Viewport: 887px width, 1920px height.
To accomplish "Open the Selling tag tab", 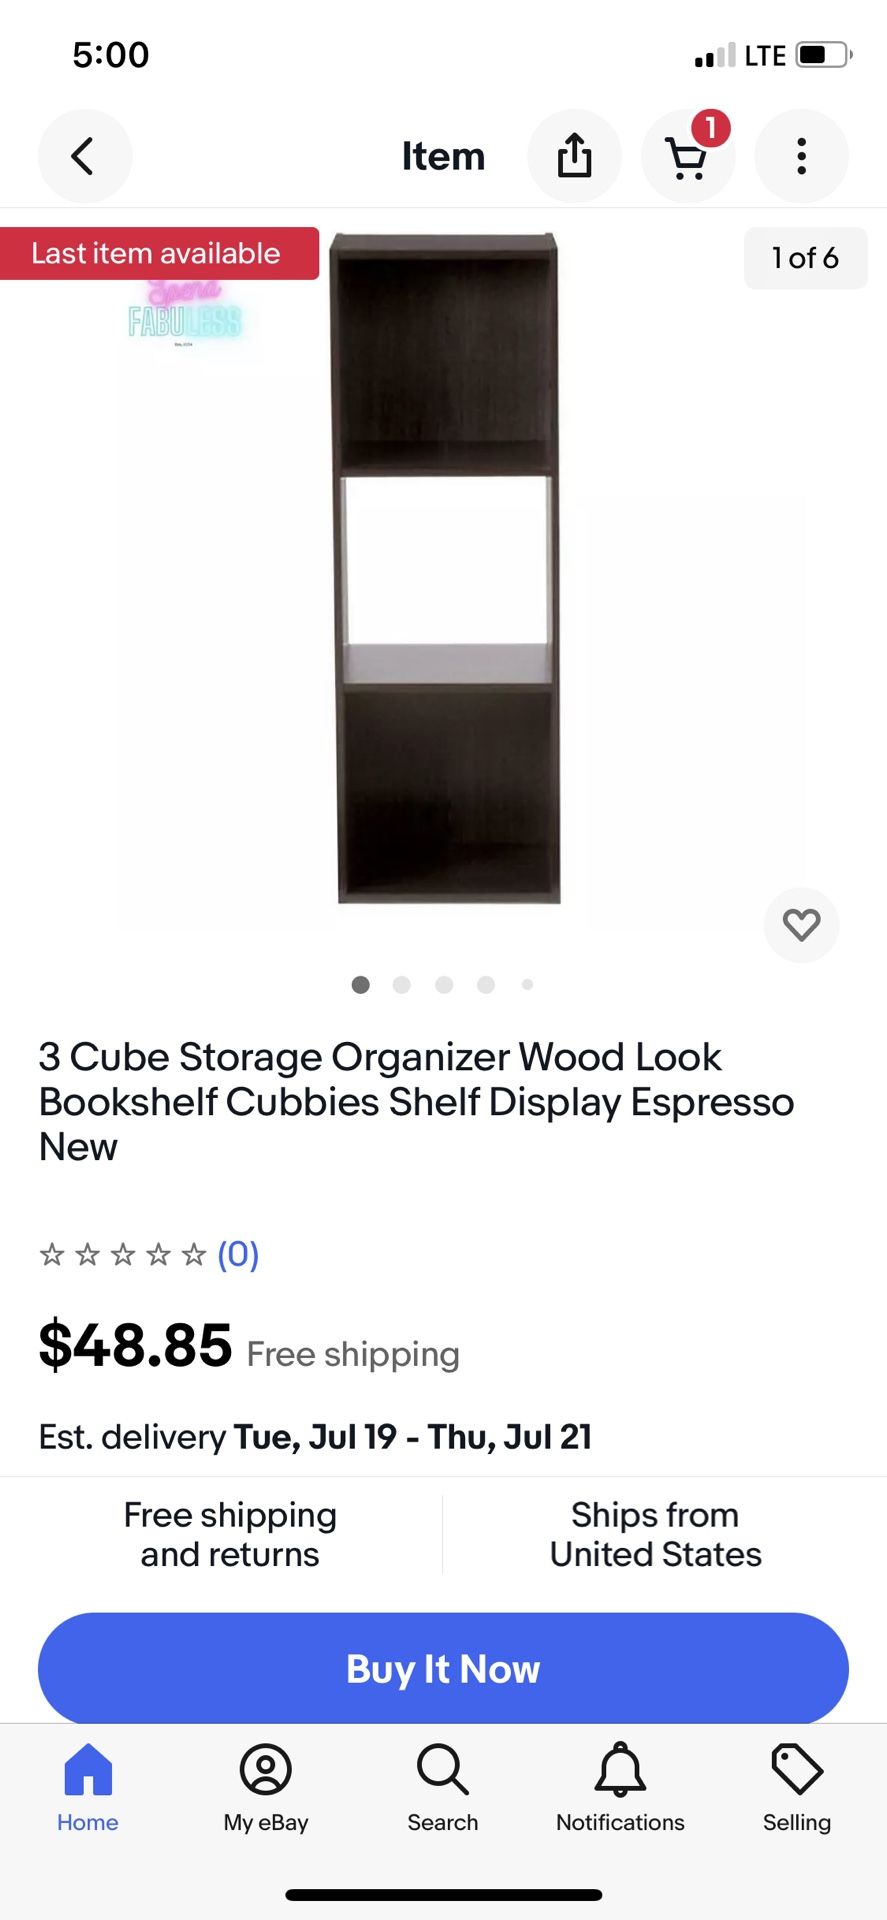I will pos(797,1787).
